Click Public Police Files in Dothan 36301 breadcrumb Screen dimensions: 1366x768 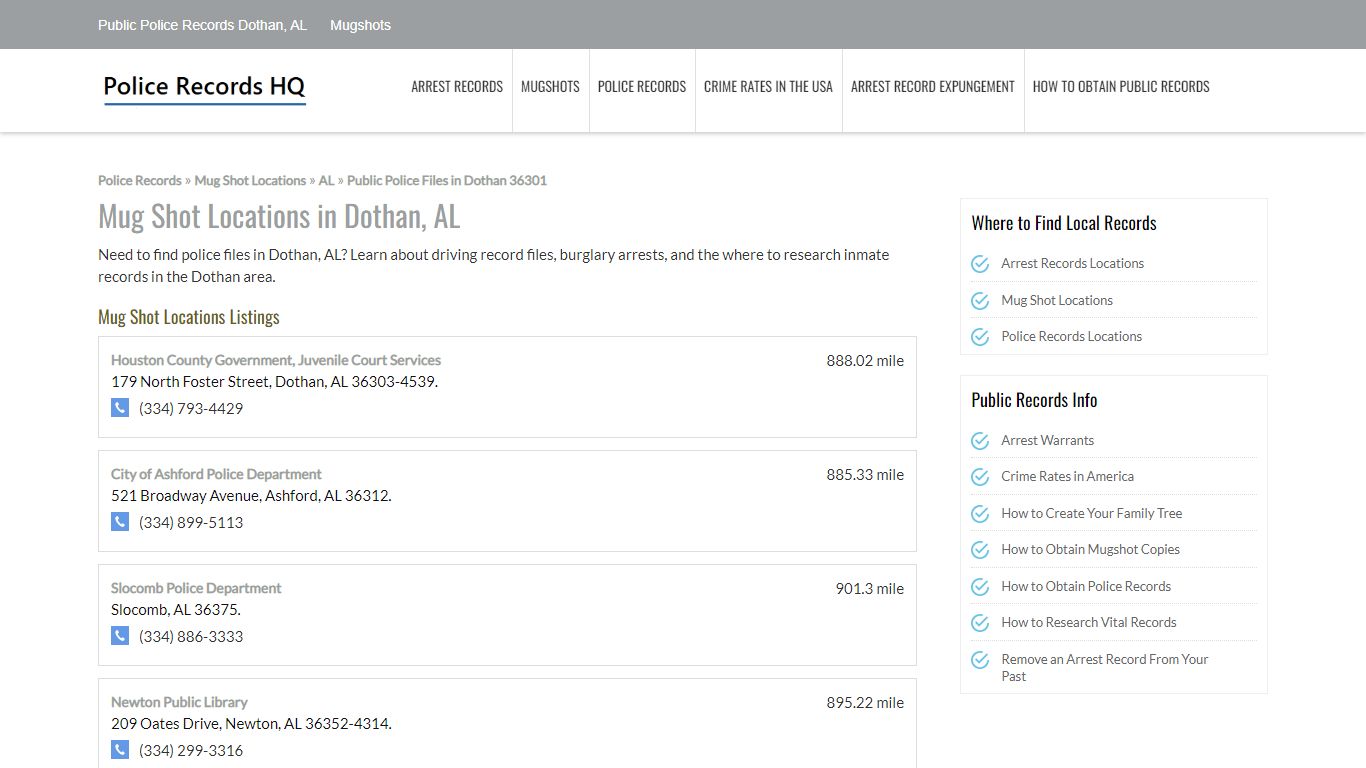[447, 181]
